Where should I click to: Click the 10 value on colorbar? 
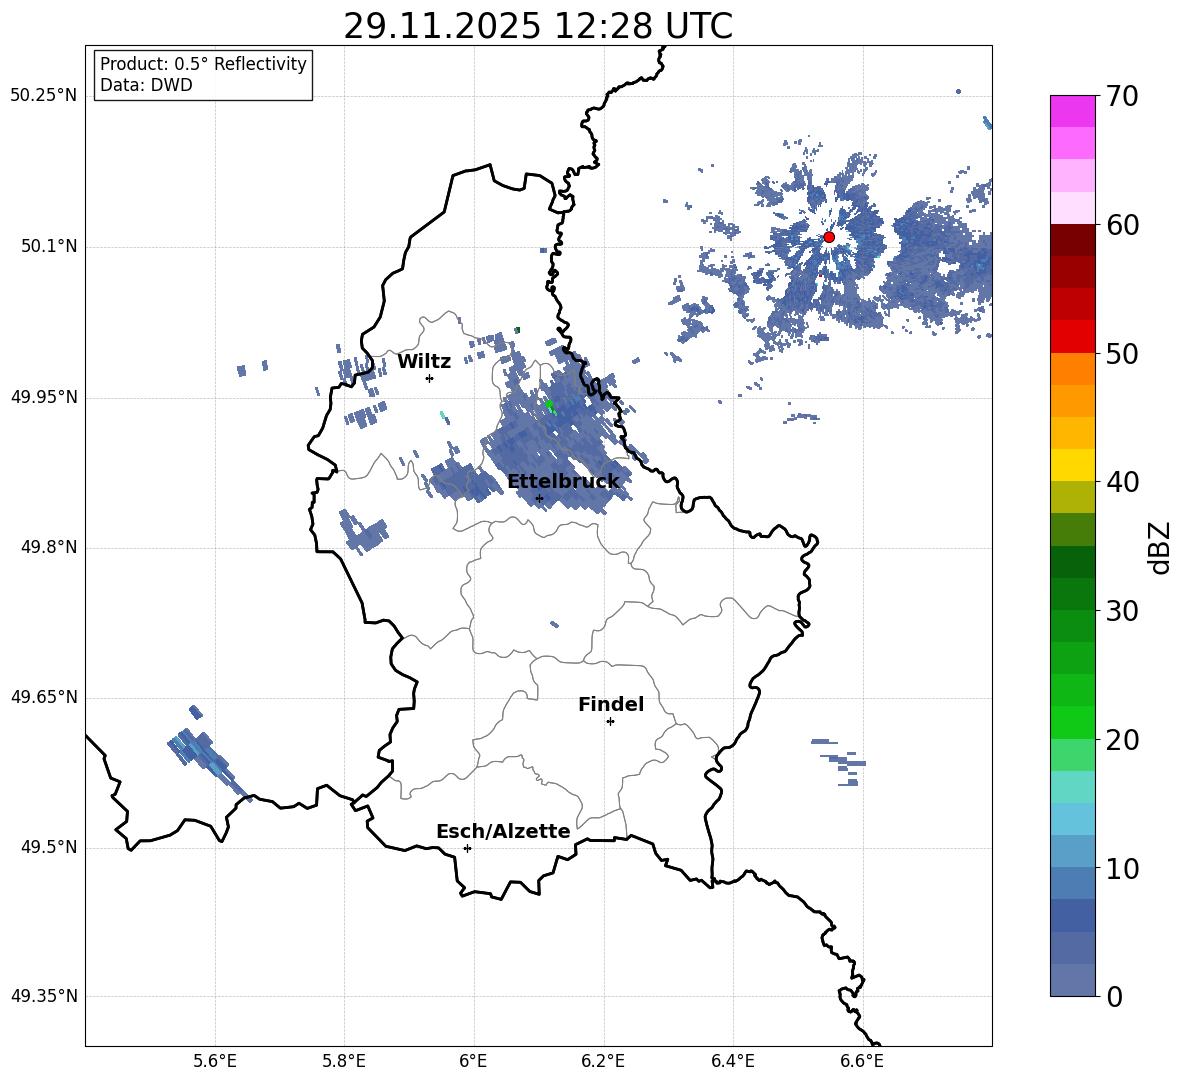tap(1122, 868)
